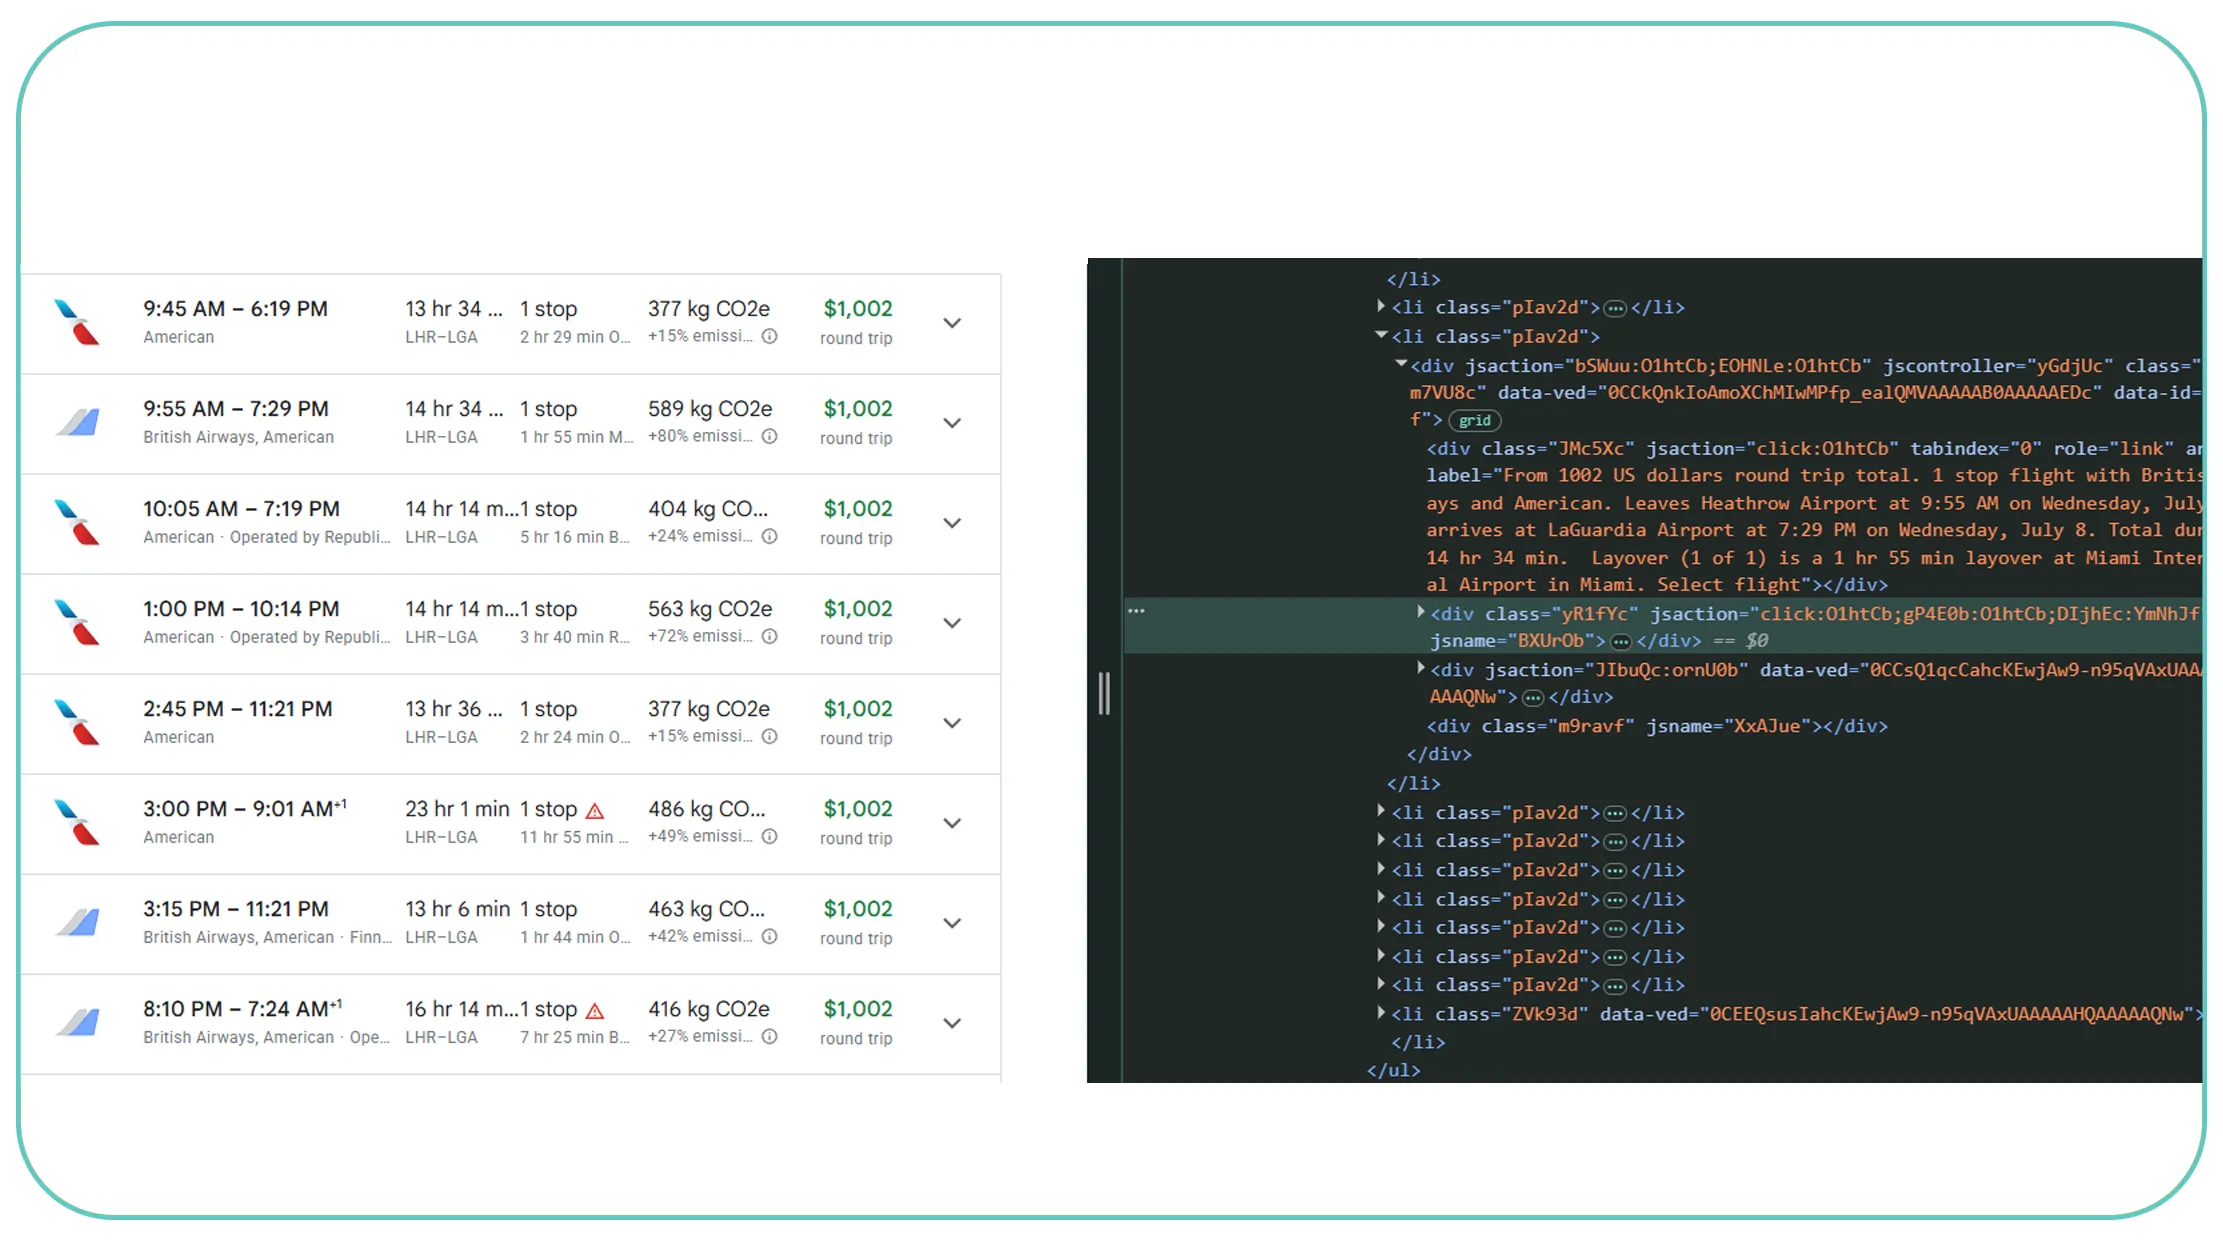Select 9:55 AM – 7:29 PM flight time
The width and height of the screenshot is (2223, 1240).
[x=236, y=409]
